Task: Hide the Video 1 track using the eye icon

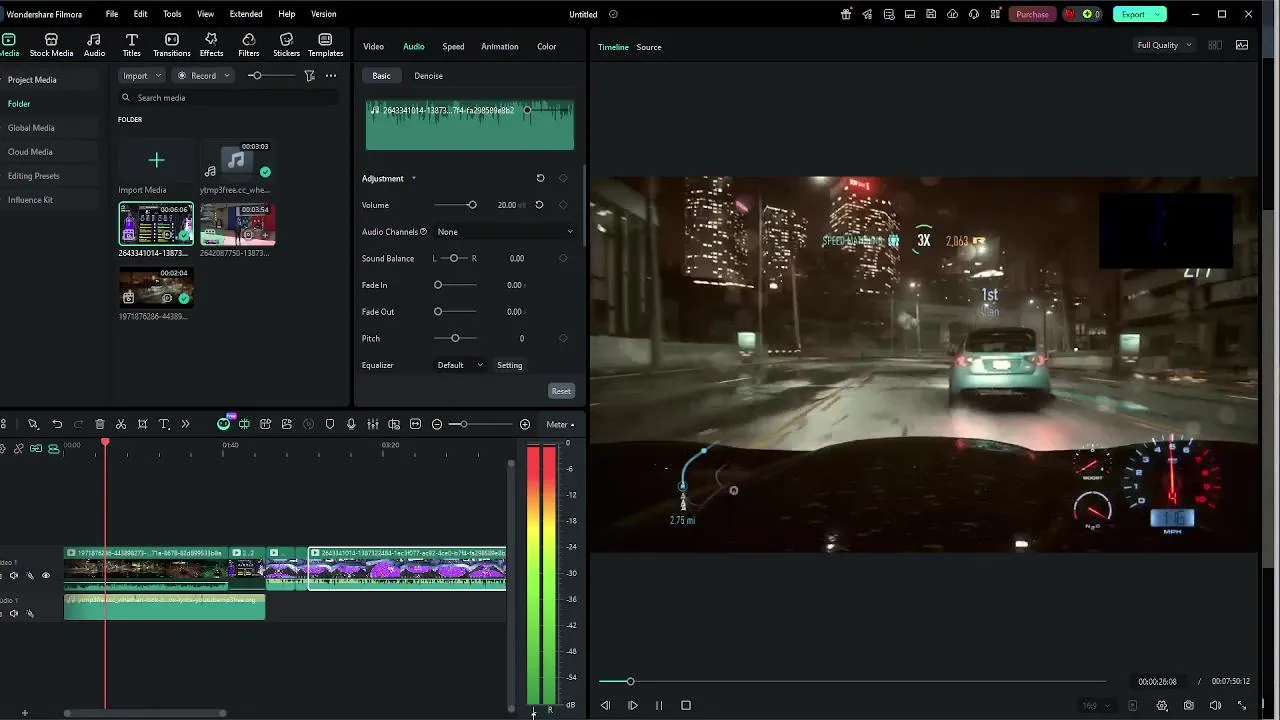Action: click(x=45, y=576)
